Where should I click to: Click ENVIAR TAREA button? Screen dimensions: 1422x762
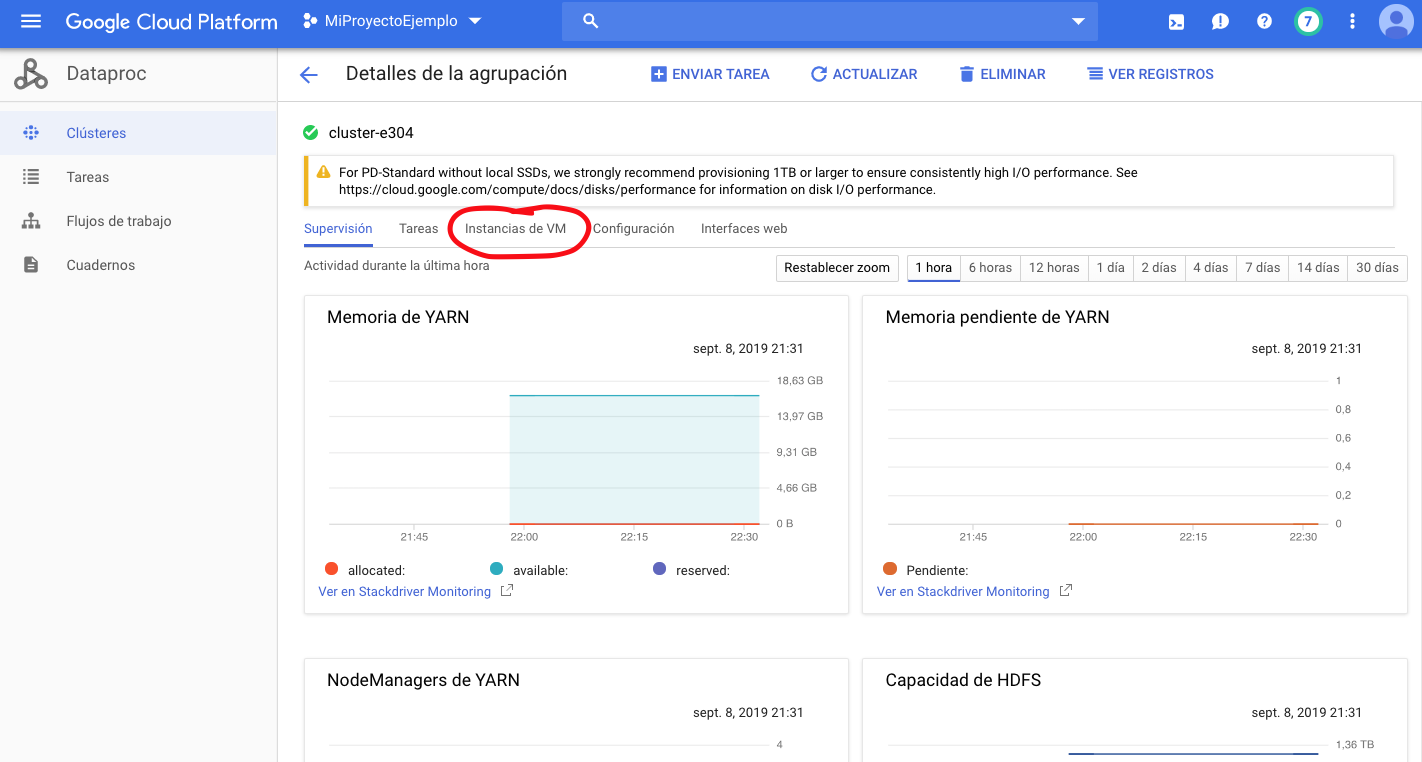(710, 74)
